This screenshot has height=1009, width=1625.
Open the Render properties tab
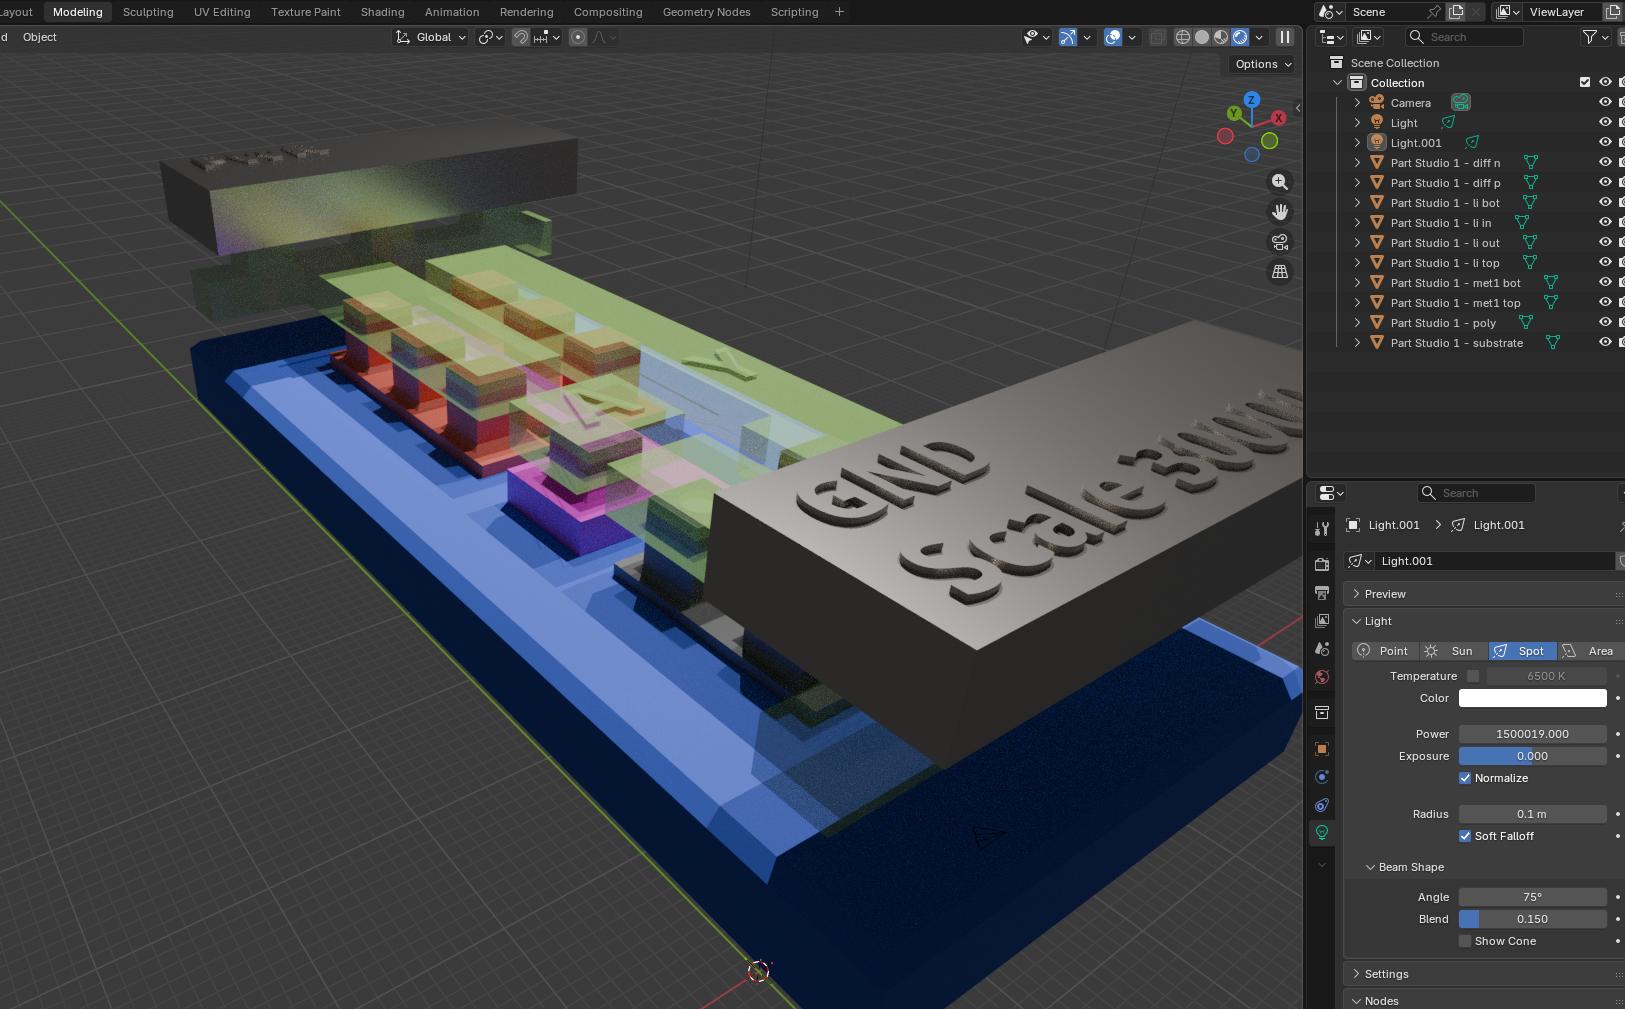tap(1322, 563)
